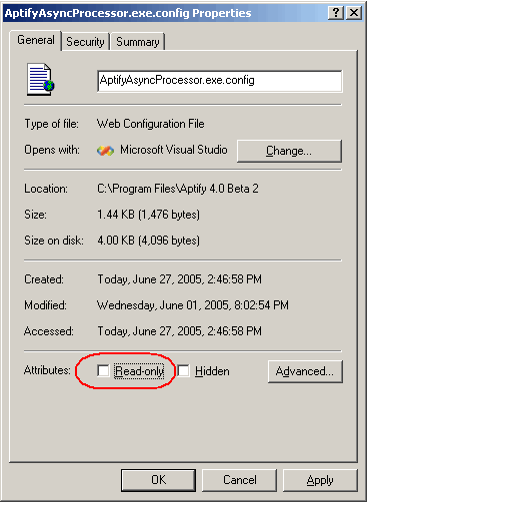
Task: Click the 'Size on disk:' label
Action: click(x=54, y=240)
